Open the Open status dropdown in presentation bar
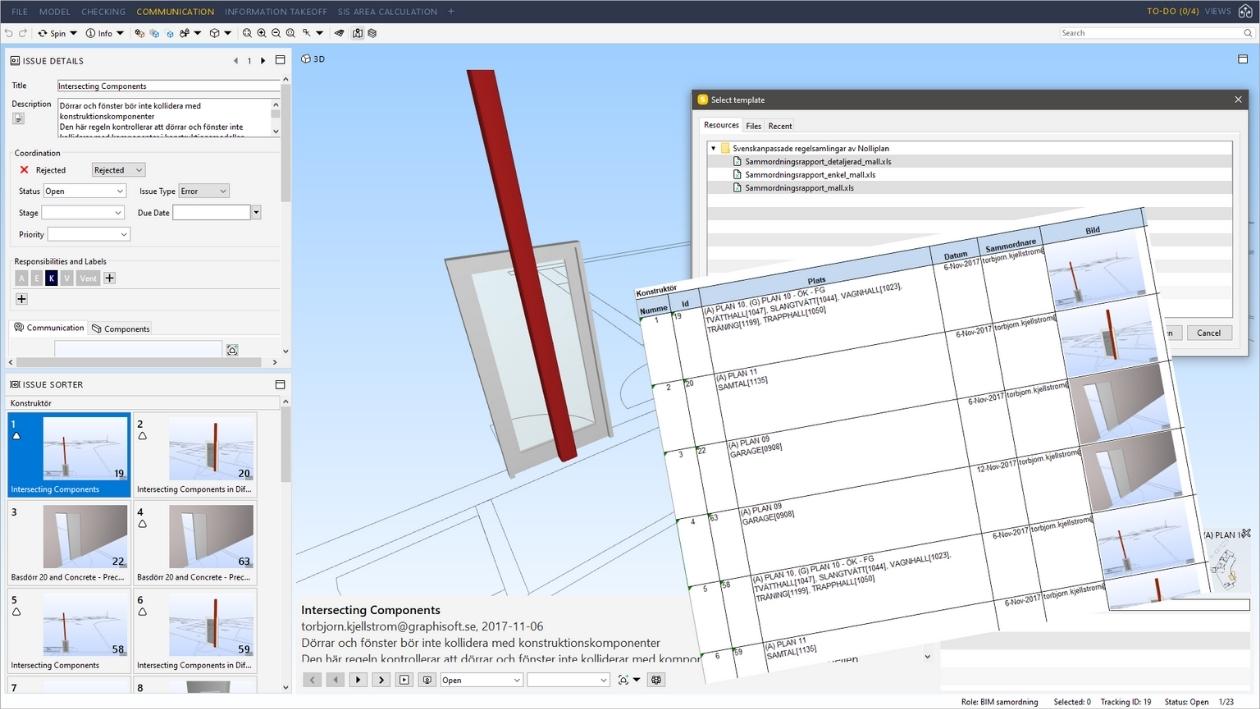The width and height of the screenshot is (1260, 709). 481,680
